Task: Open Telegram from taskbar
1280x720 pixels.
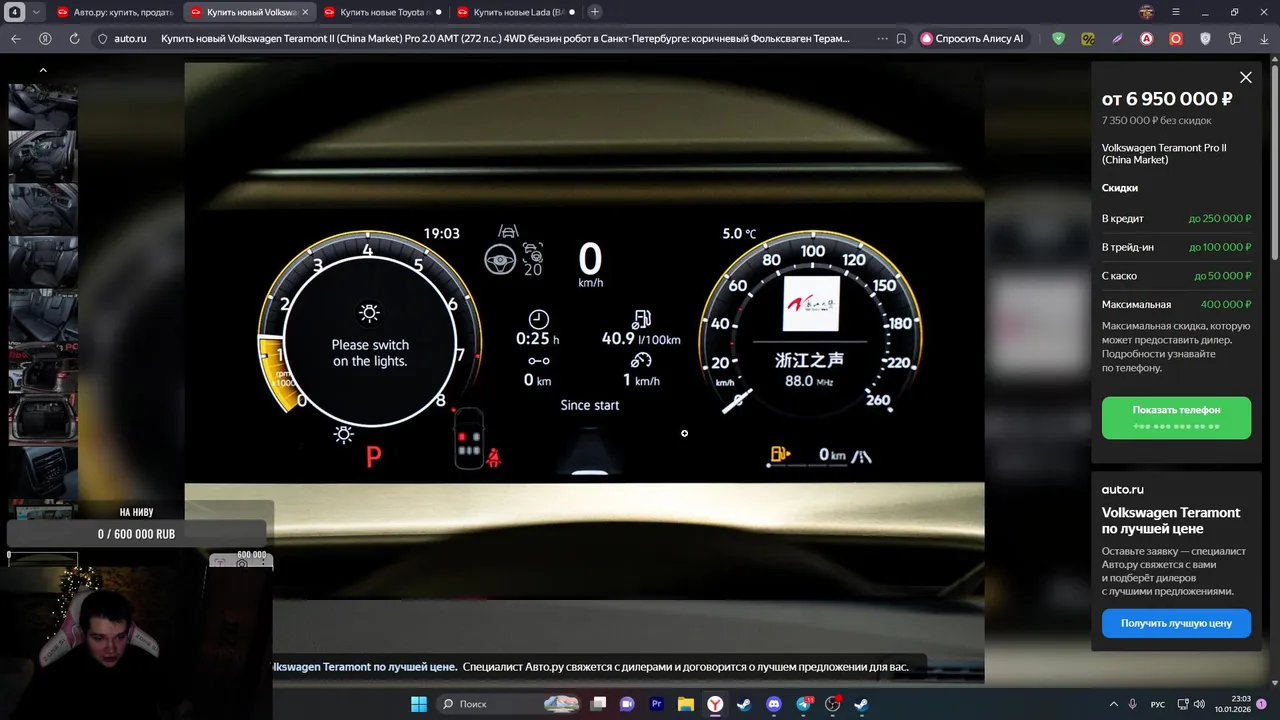Action: point(804,704)
